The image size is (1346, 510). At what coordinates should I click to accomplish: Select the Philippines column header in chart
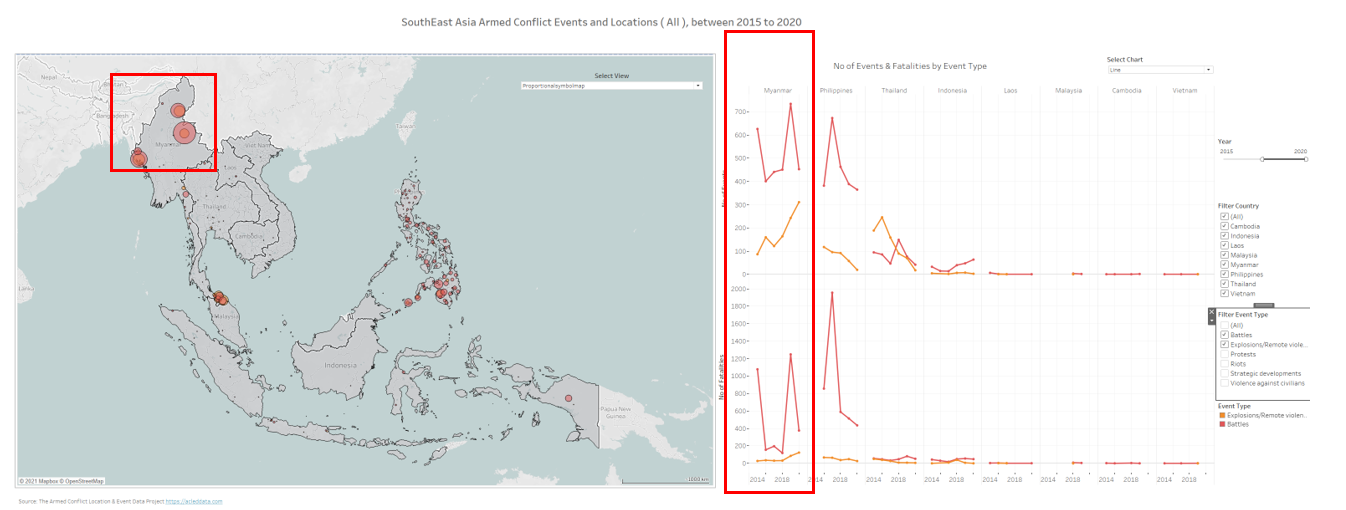[836, 91]
